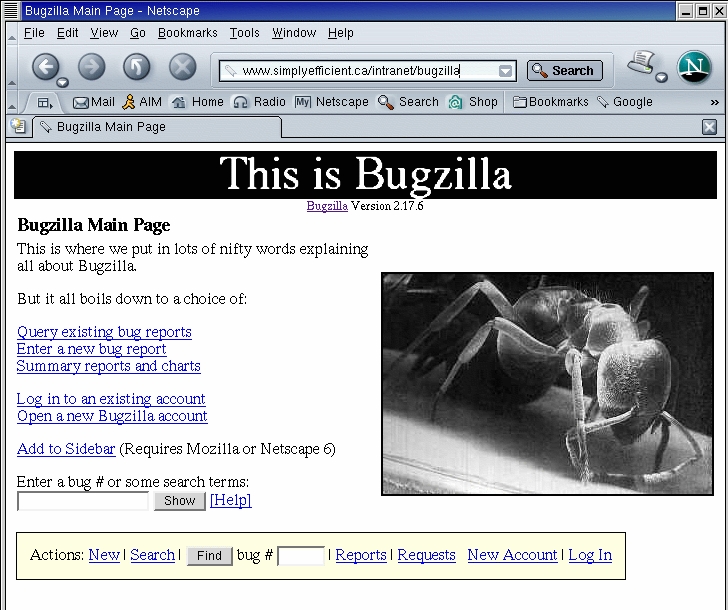728x610 pixels.
Task: Expand the URL bar history dropdown
Action: (x=506, y=71)
